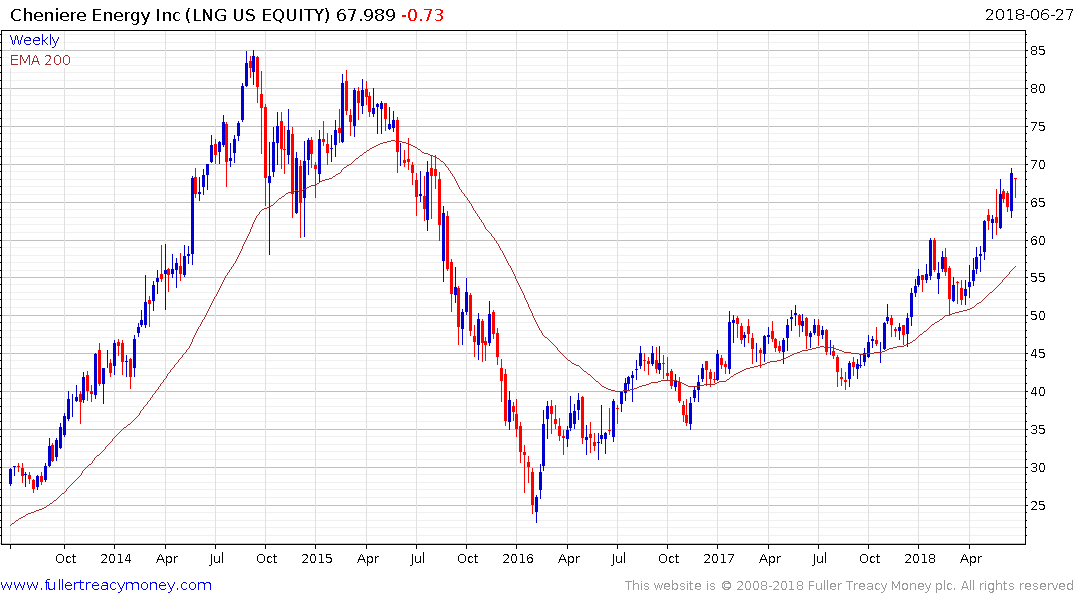The image size is (1075, 600).
Task: Click the 2014 year label on time axis
Action: (x=116, y=558)
